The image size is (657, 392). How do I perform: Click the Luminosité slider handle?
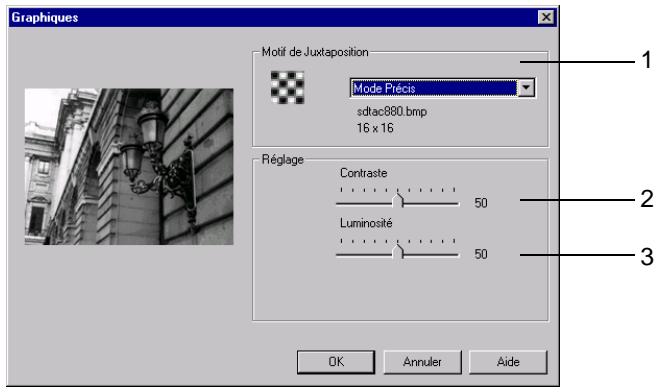point(398,252)
